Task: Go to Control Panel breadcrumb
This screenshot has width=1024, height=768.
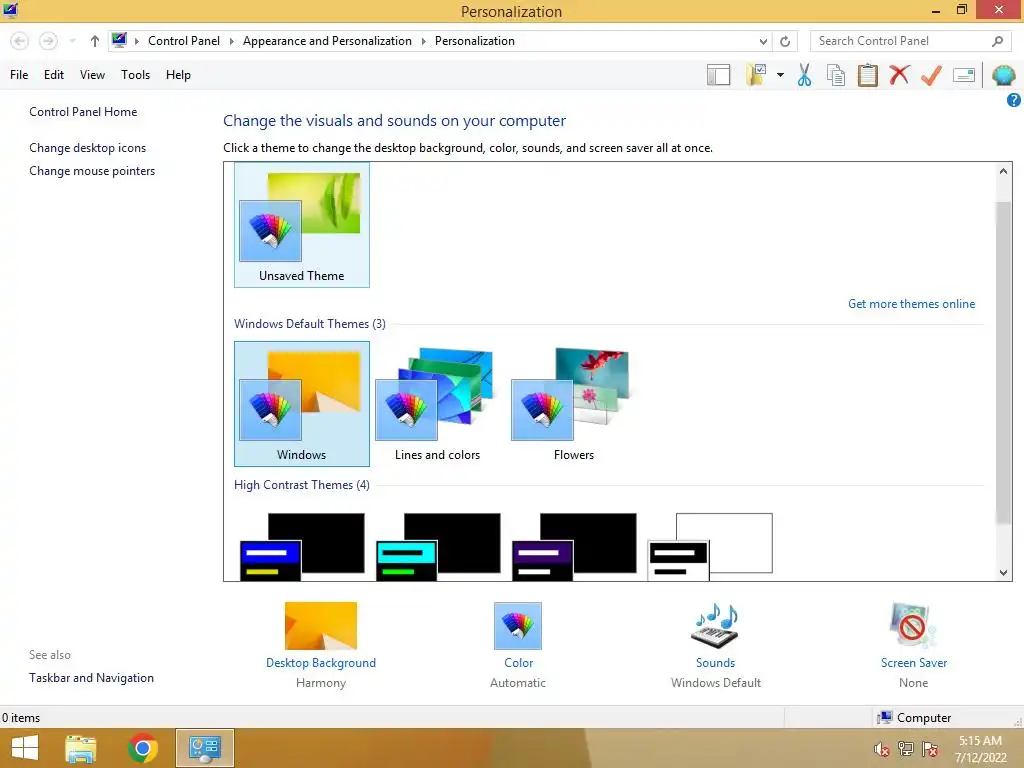Action: (x=184, y=41)
